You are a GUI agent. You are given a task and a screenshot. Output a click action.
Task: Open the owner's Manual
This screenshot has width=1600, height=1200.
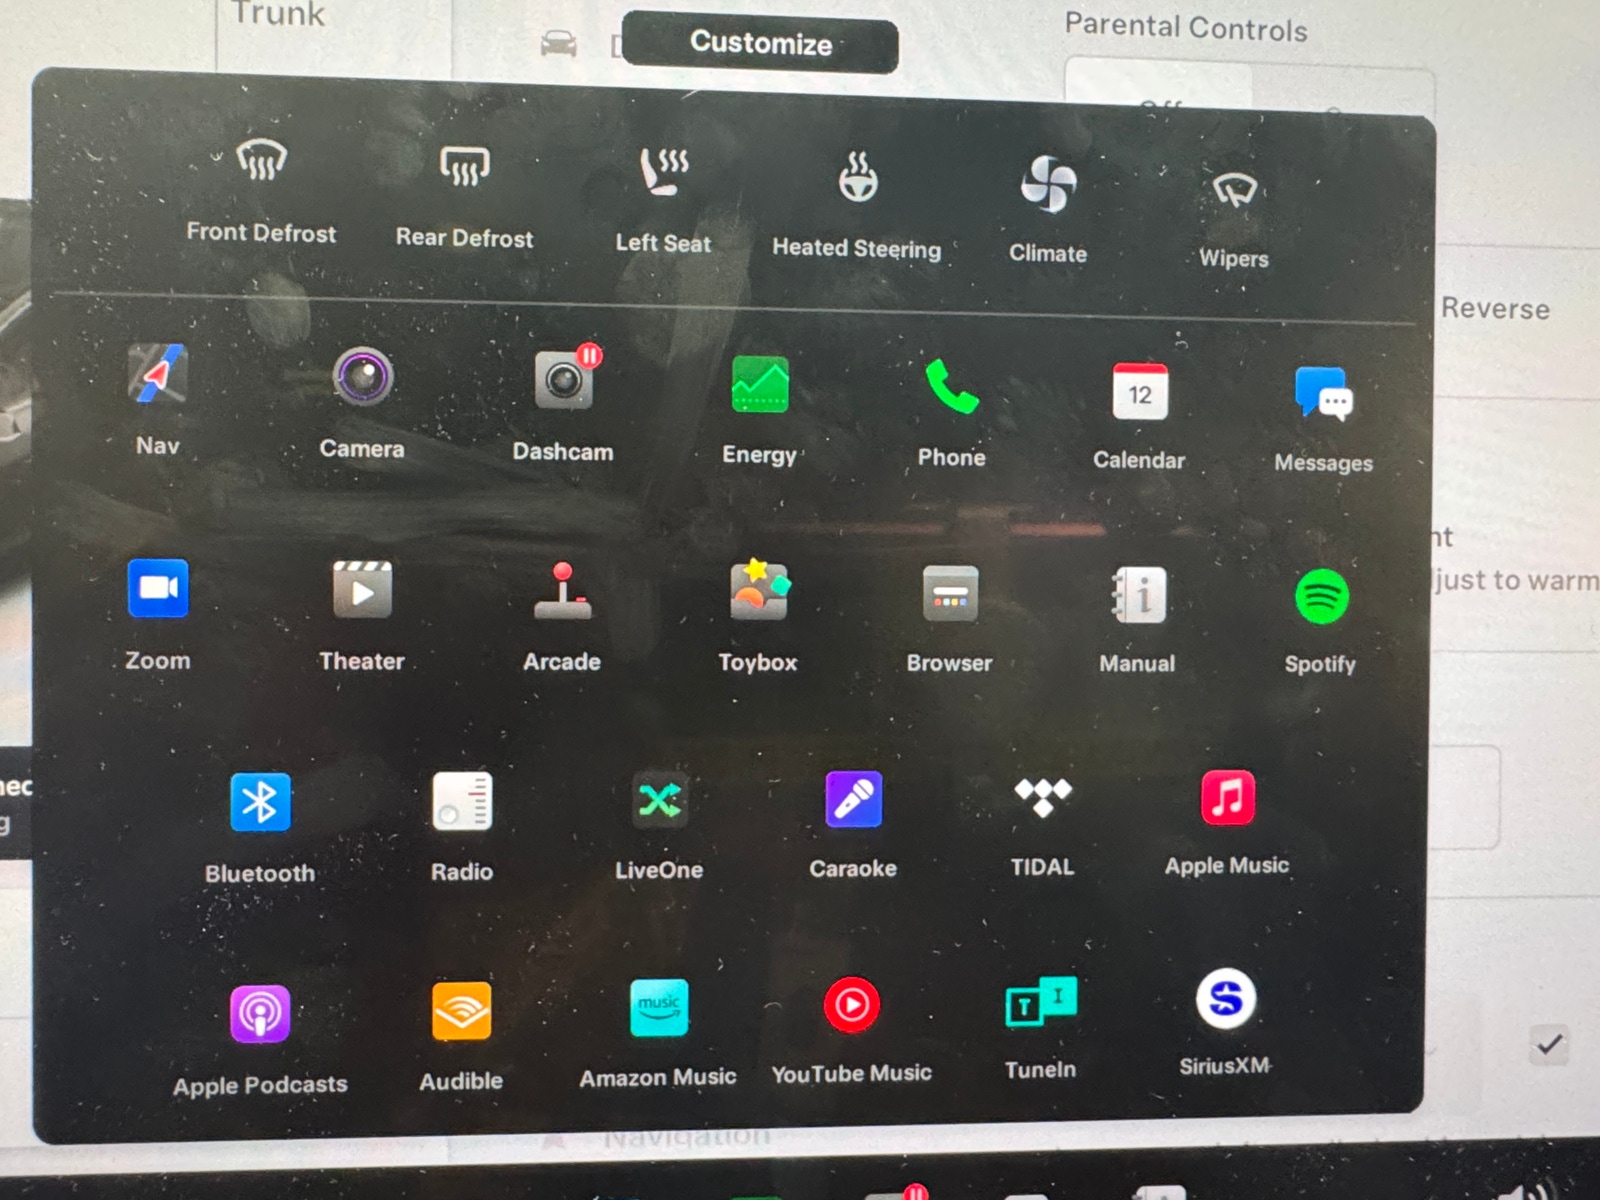coord(1138,620)
